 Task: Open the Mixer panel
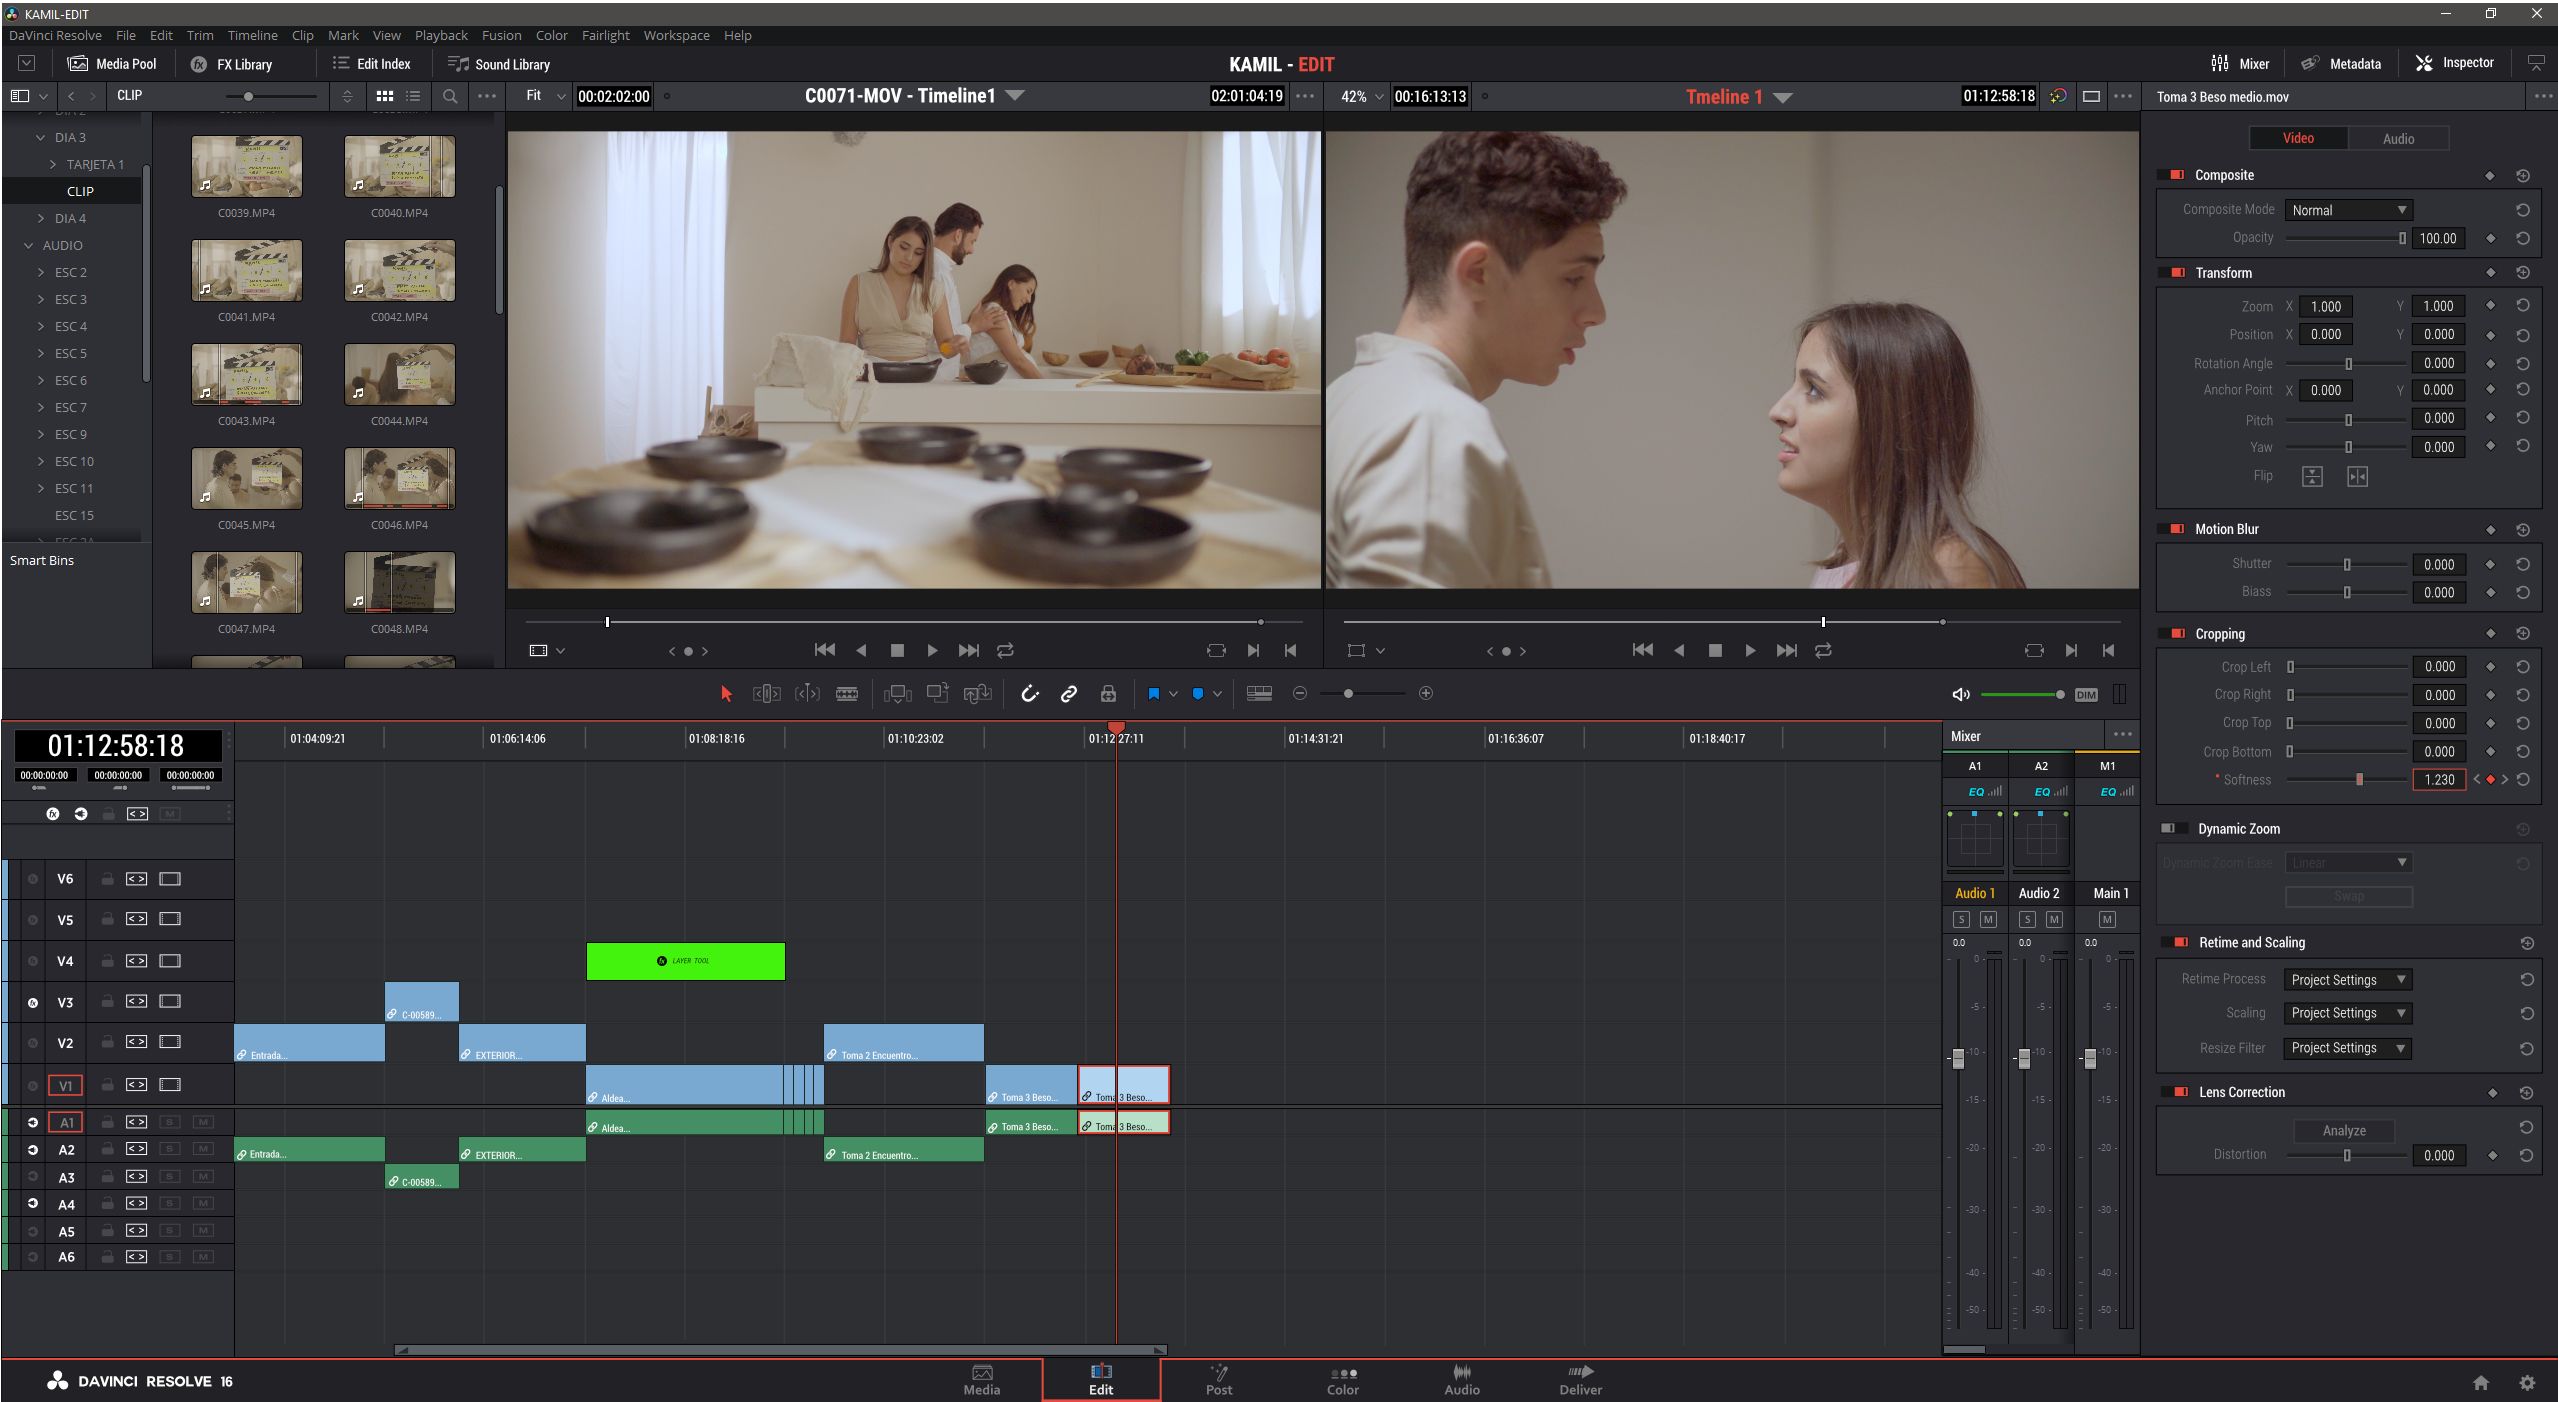2239,63
